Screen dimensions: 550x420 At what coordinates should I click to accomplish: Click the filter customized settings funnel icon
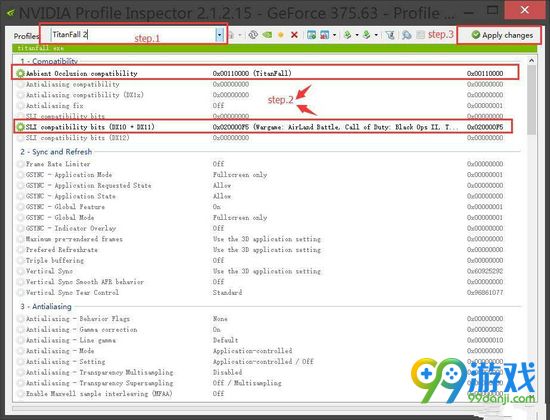(390, 35)
